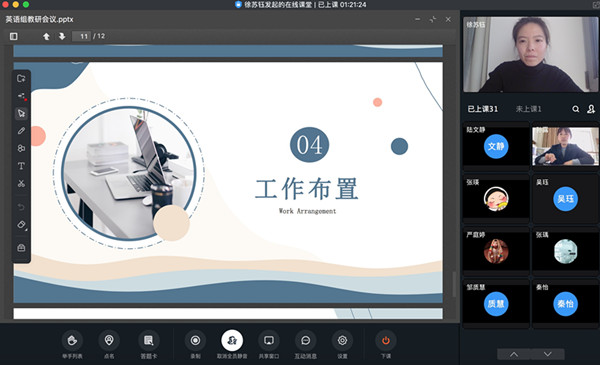Go to next slide with down arrow
Viewport: 600px width, 365px height.
coord(62,36)
